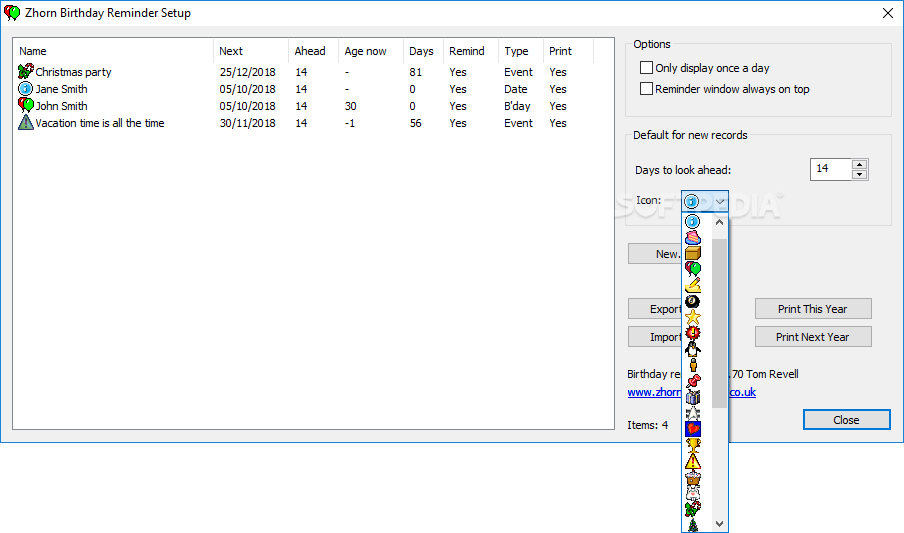Choose the red and green balloons icon in list
The image size is (904, 533).
(x=692, y=269)
